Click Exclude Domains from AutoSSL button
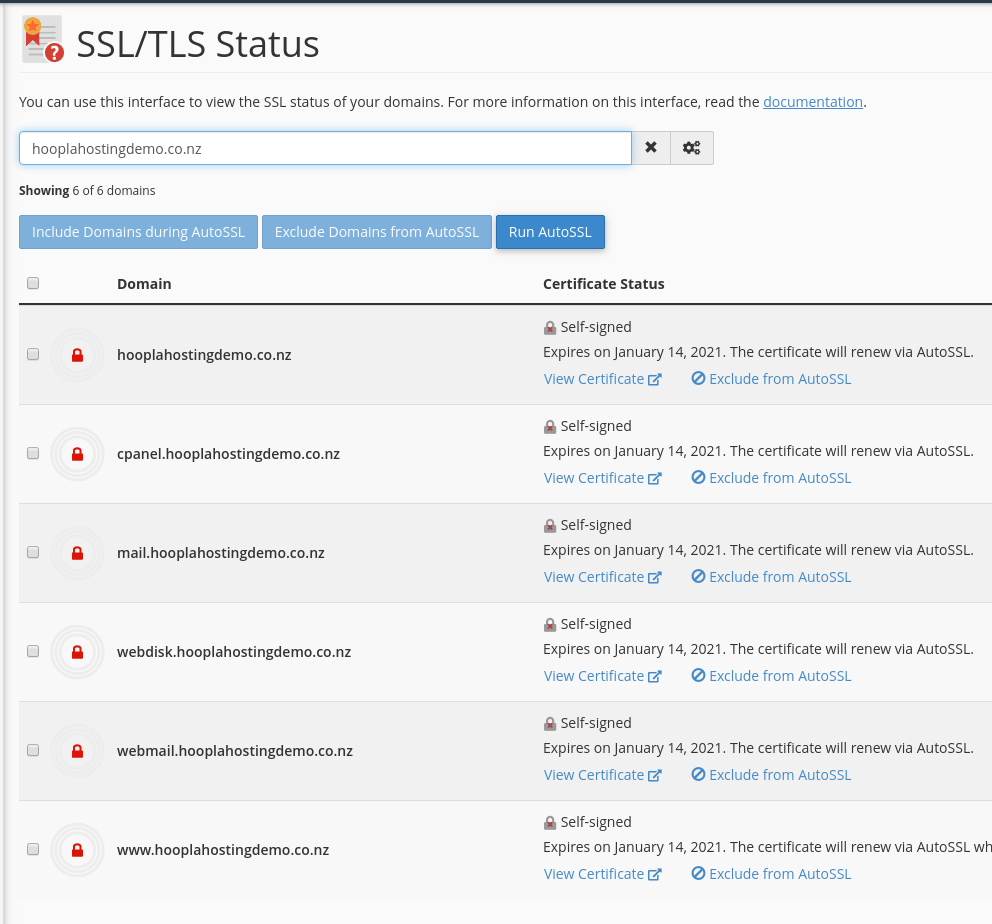 377,232
